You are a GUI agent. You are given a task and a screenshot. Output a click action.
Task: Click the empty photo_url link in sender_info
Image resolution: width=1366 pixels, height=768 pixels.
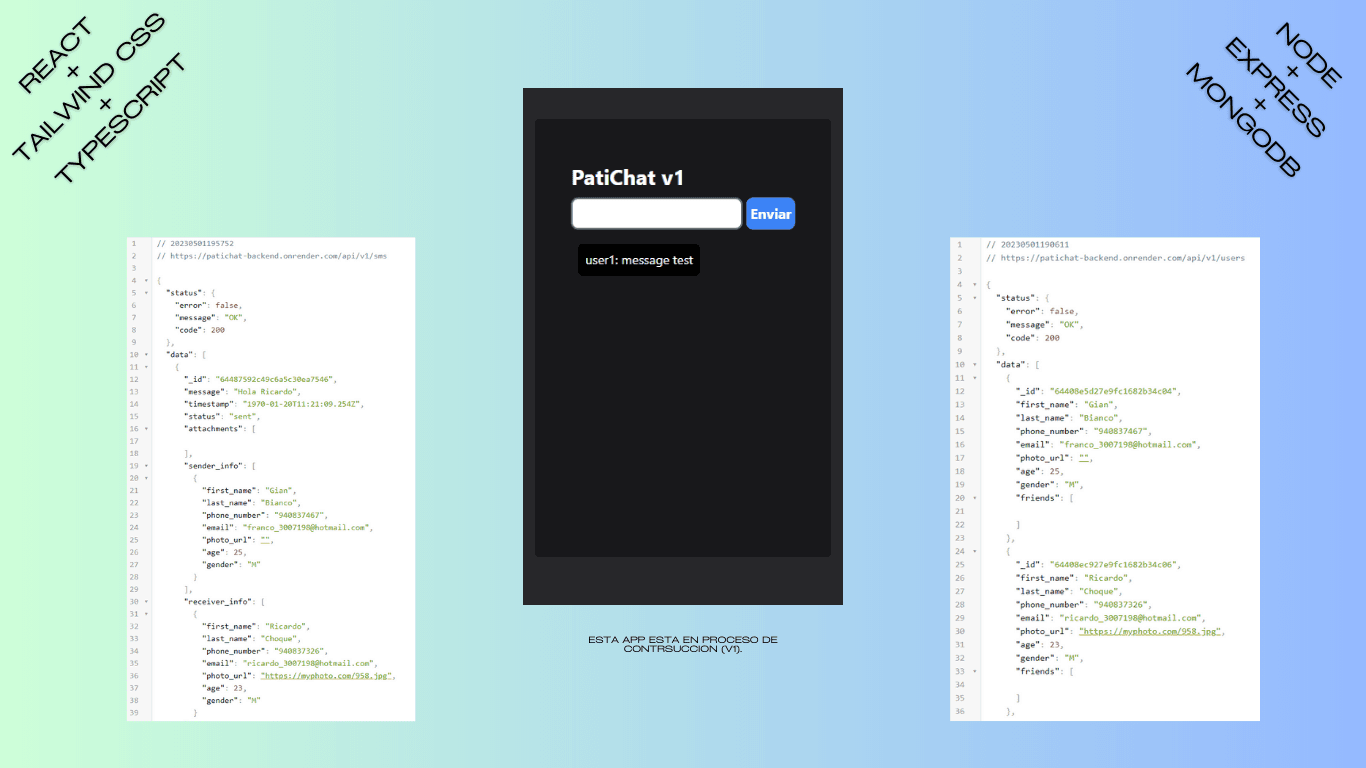(x=266, y=540)
